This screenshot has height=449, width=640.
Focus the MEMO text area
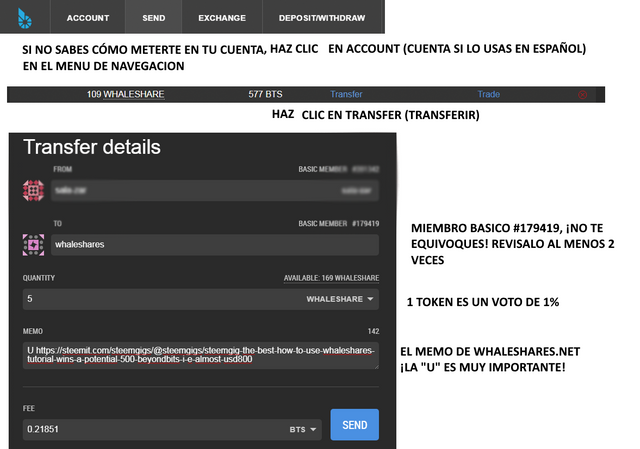(x=200, y=356)
